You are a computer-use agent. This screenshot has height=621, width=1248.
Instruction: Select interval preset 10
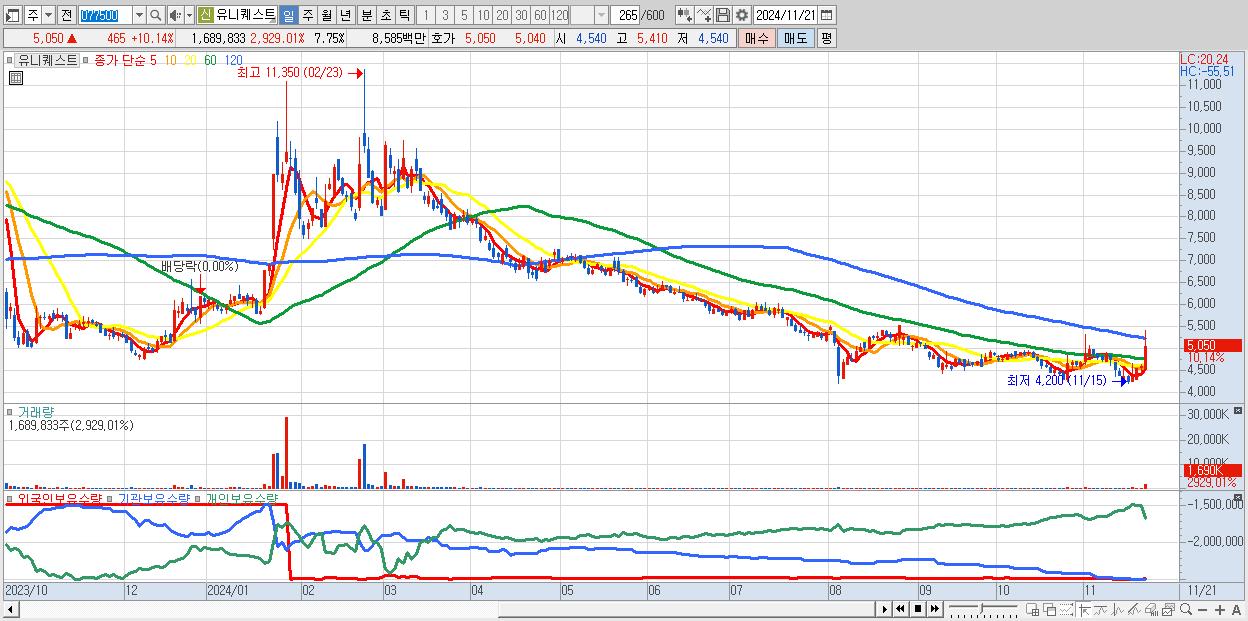483,15
